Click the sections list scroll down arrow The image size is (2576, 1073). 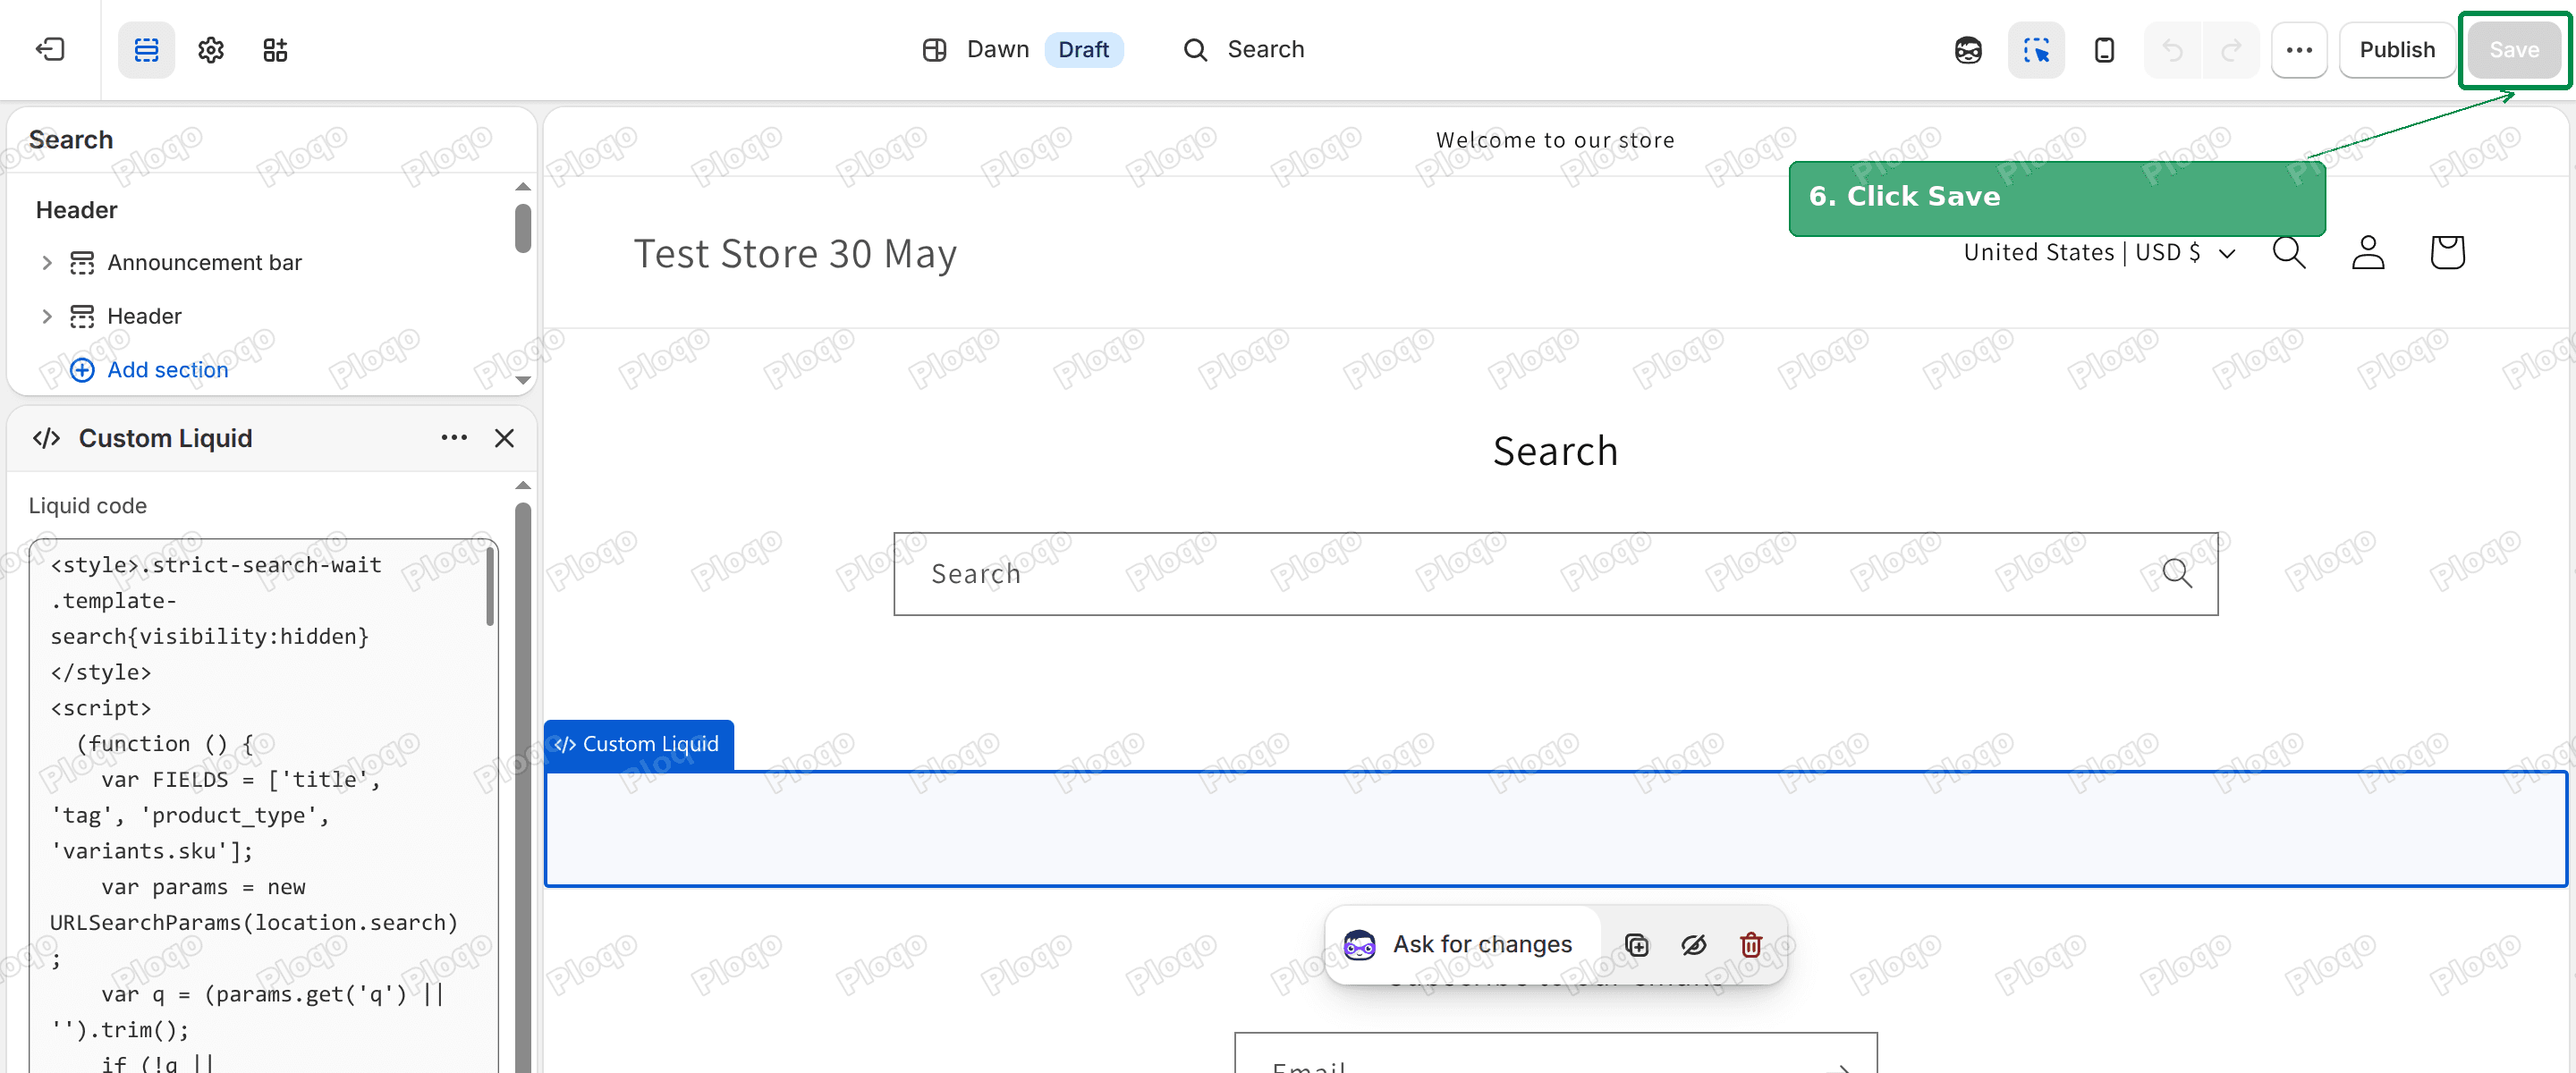[x=523, y=380]
